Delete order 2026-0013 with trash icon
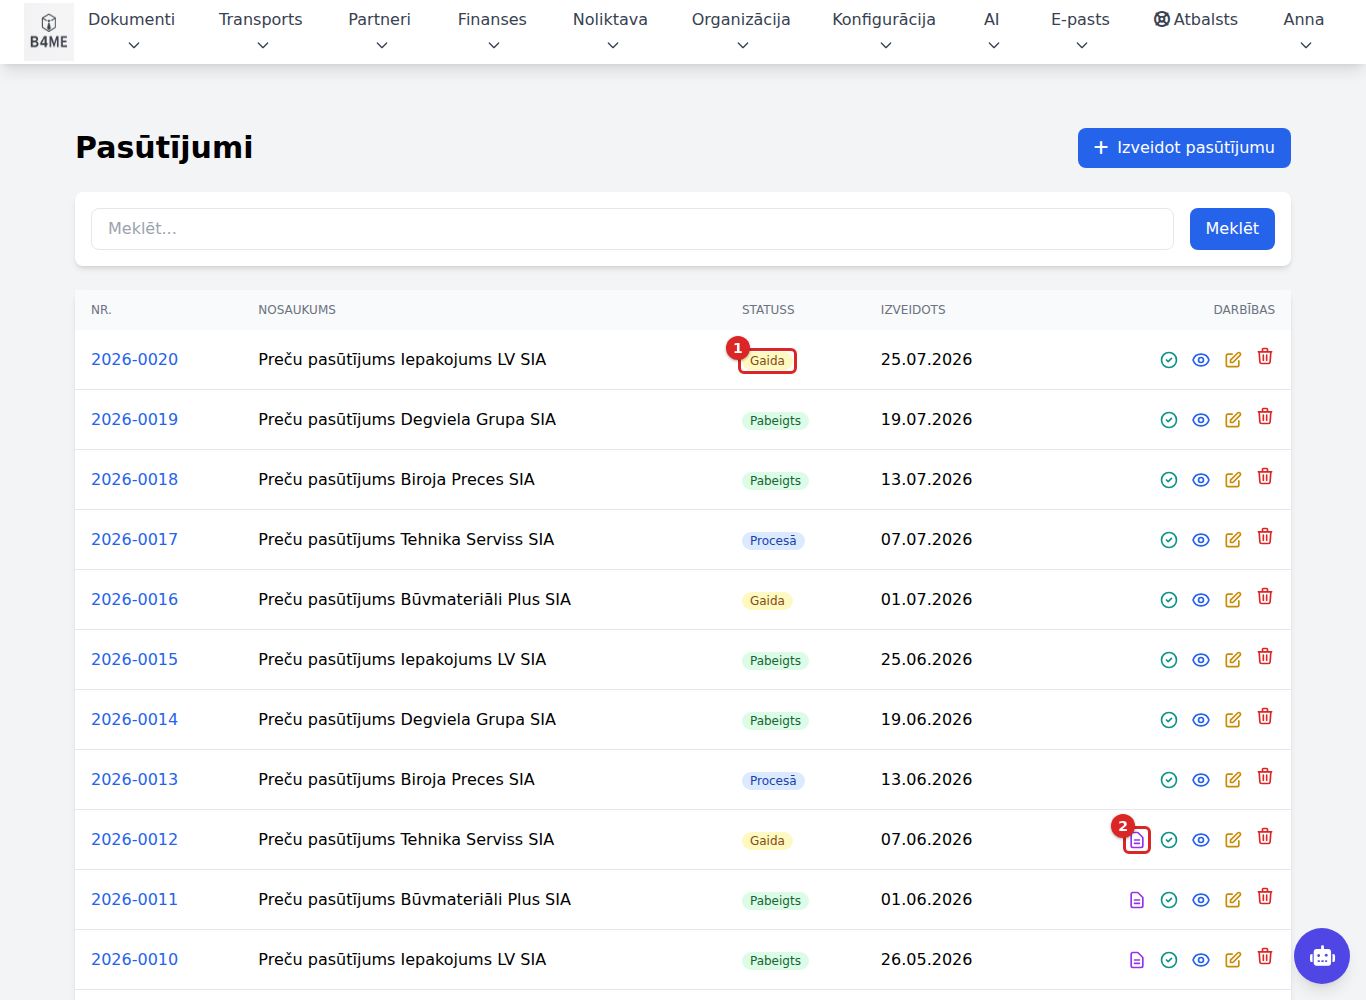 click(x=1265, y=777)
